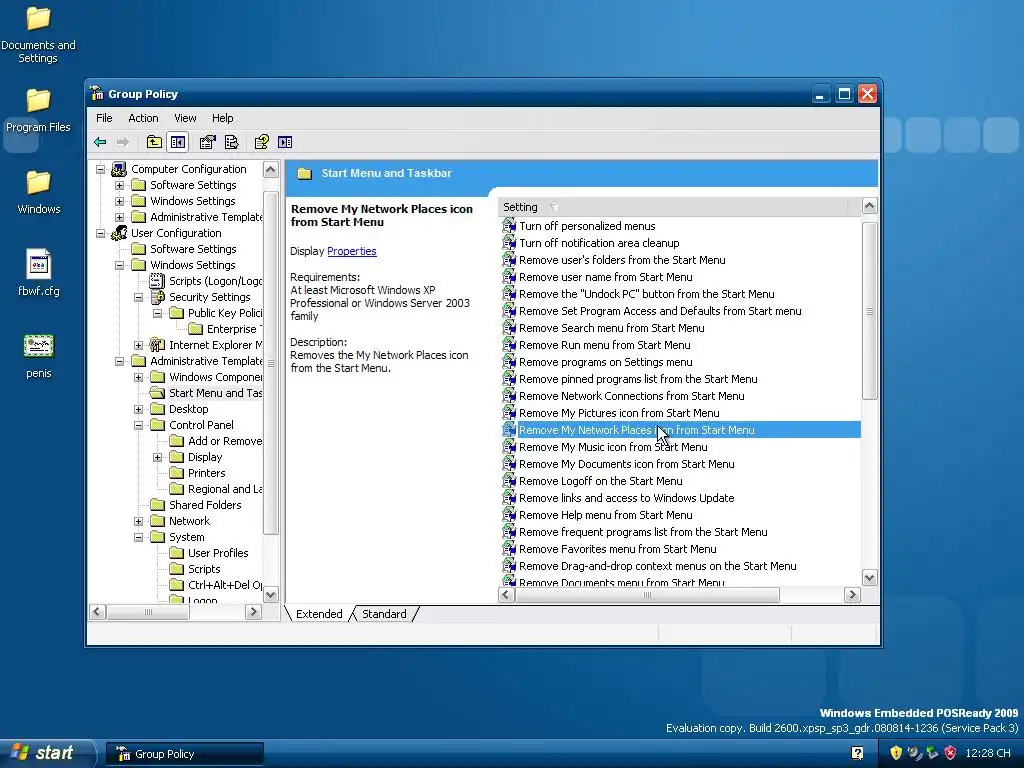The width and height of the screenshot is (1024, 768).
Task: Expand the Windows Components node
Action: click(138, 377)
